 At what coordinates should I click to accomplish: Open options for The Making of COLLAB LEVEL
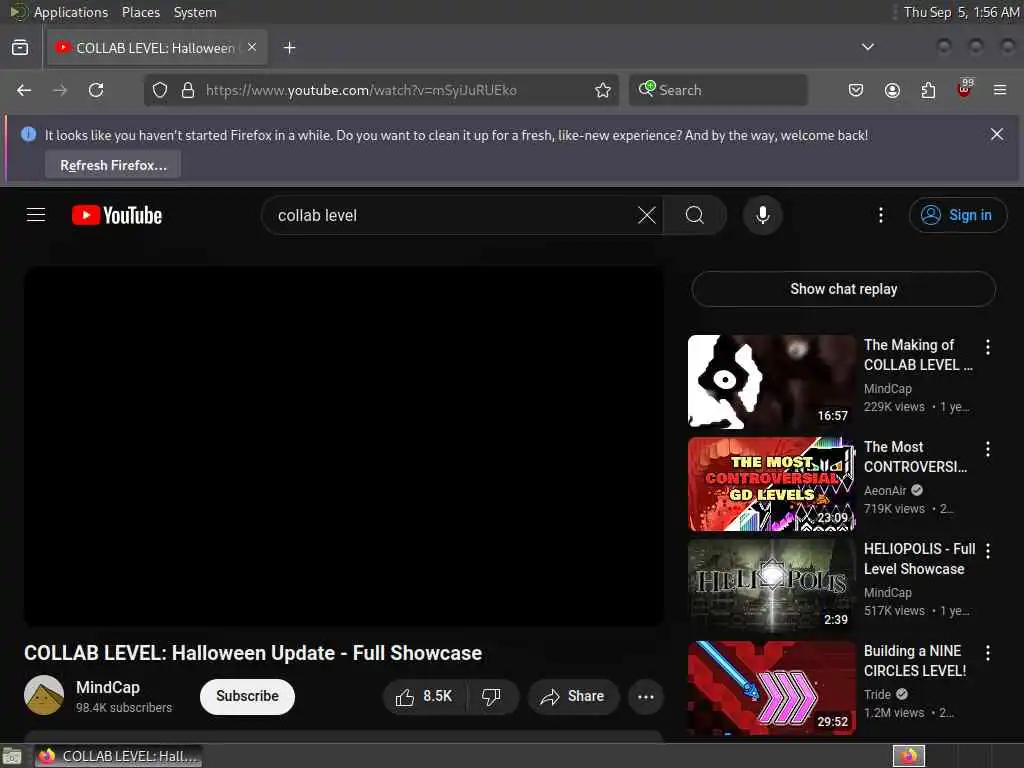click(x=987, y=347)
